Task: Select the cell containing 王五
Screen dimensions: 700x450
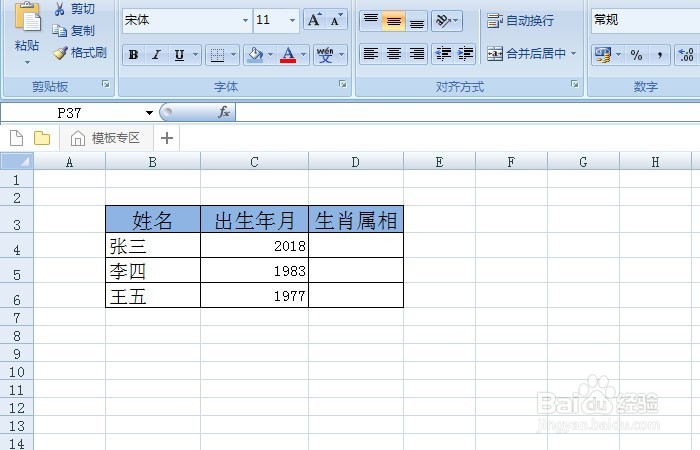Action: point(153,296)
